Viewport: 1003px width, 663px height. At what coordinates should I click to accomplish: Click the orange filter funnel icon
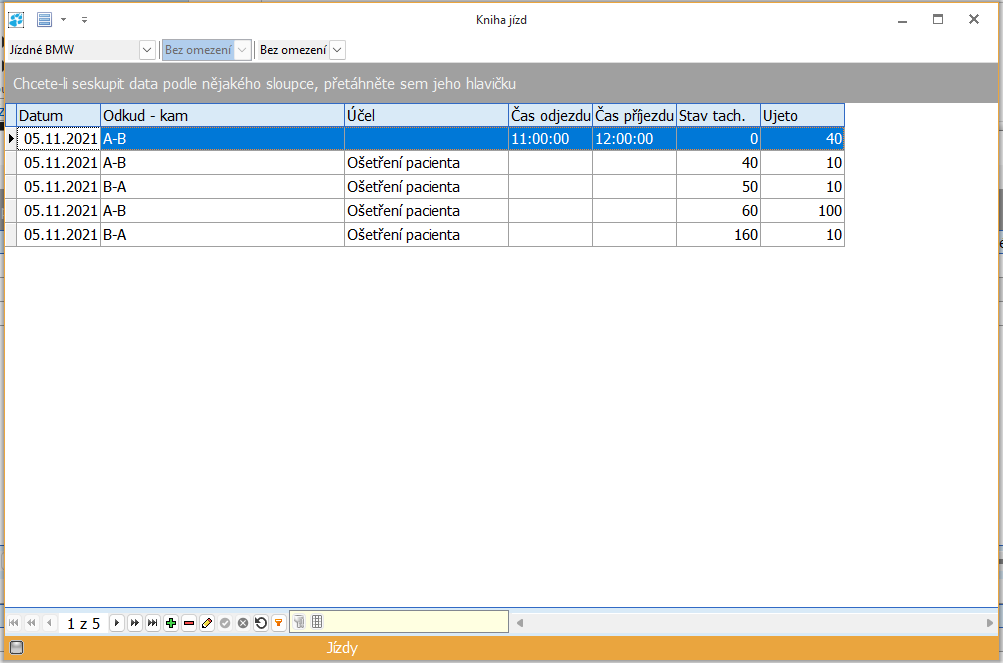tap(278, 623)
